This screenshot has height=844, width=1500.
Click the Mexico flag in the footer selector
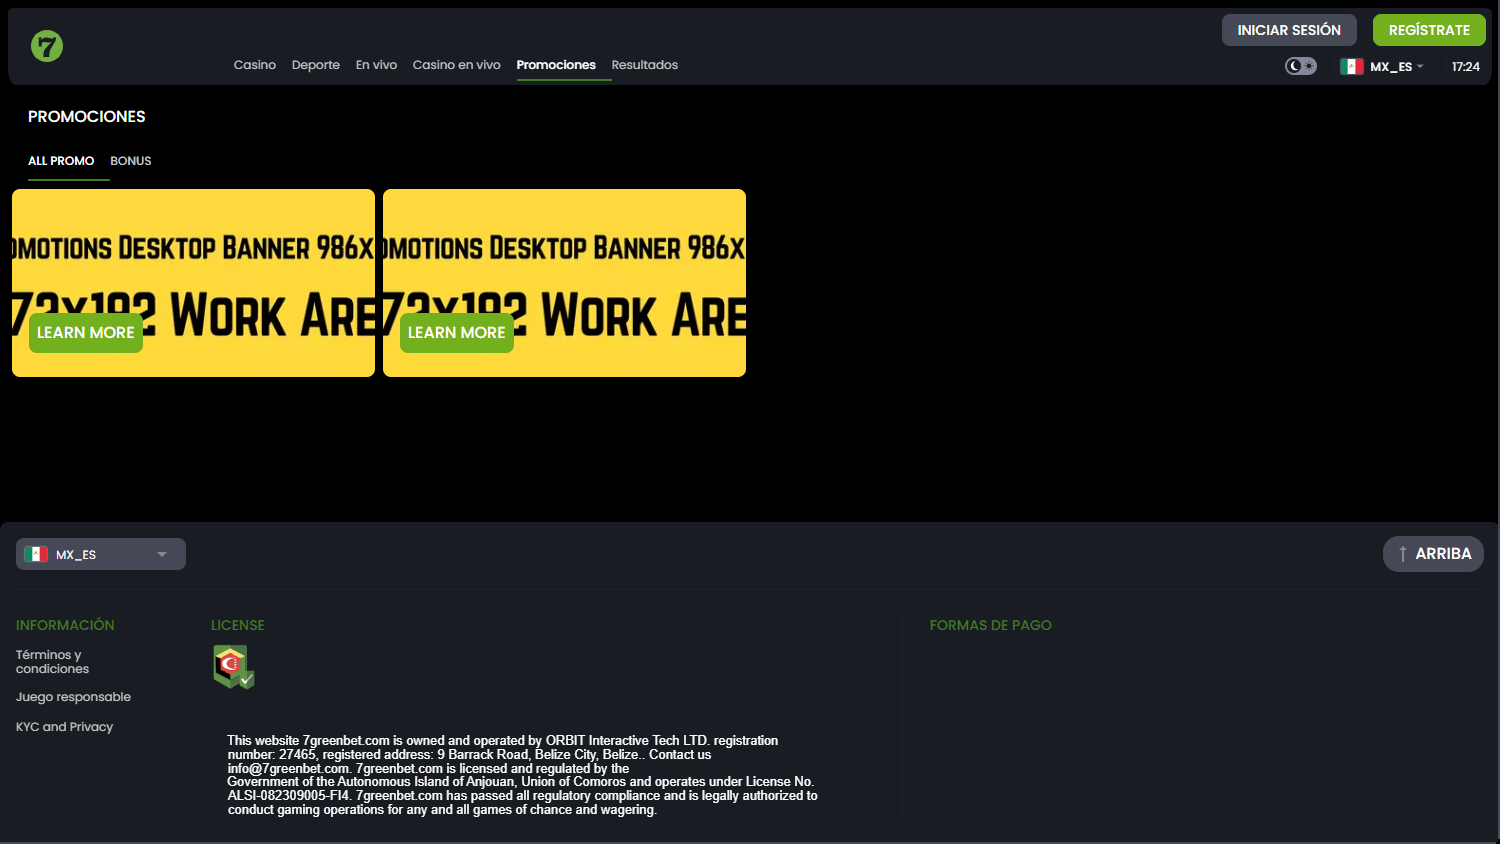tap(36, 553)
